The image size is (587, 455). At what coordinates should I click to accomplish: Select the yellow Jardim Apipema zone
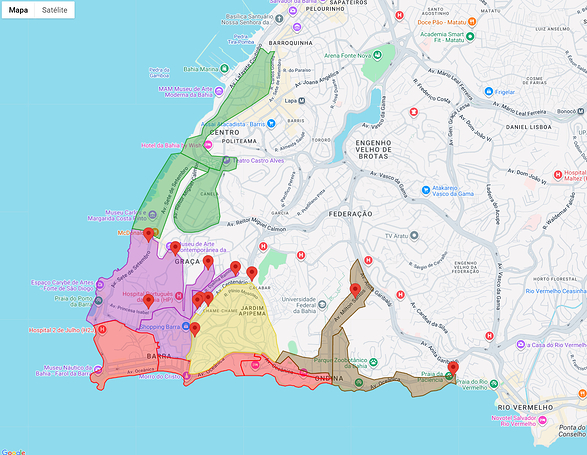(x=232, y=330)
